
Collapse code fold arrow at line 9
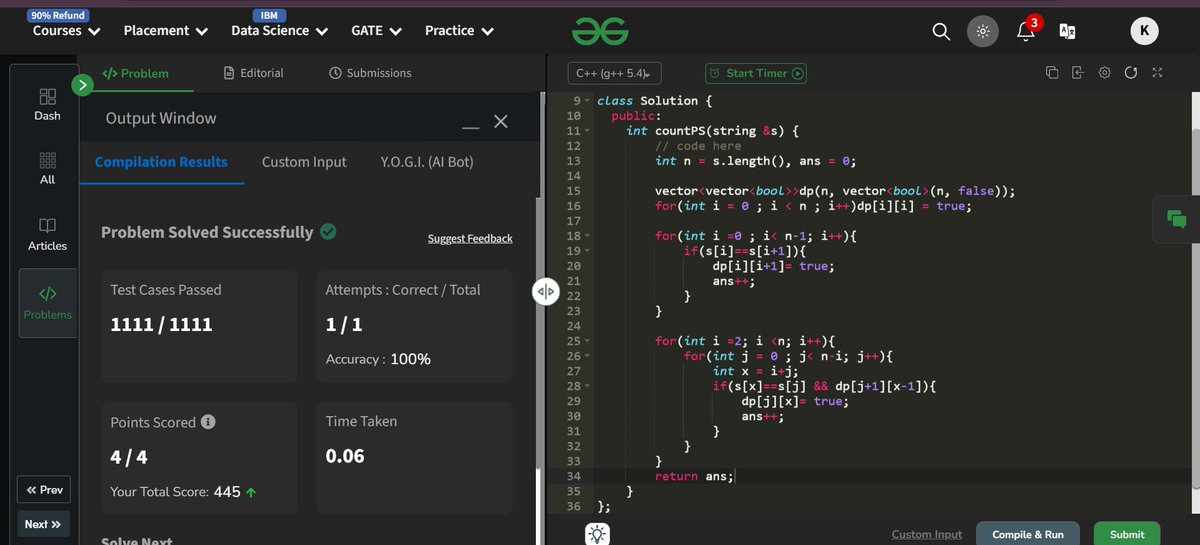(589, 101)
